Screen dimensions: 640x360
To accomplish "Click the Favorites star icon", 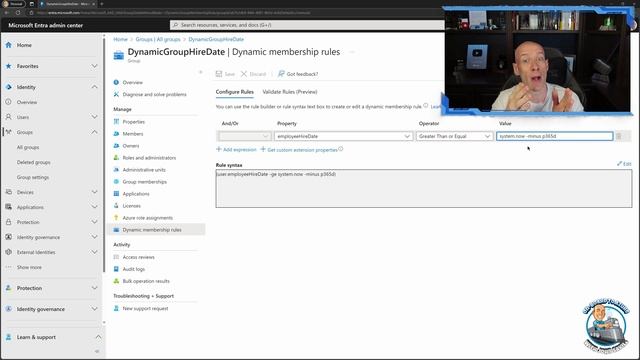I will (9, 66).
